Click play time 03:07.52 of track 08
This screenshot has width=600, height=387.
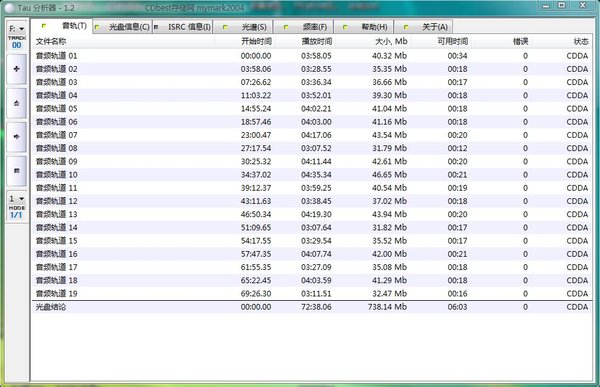(316, 148)
